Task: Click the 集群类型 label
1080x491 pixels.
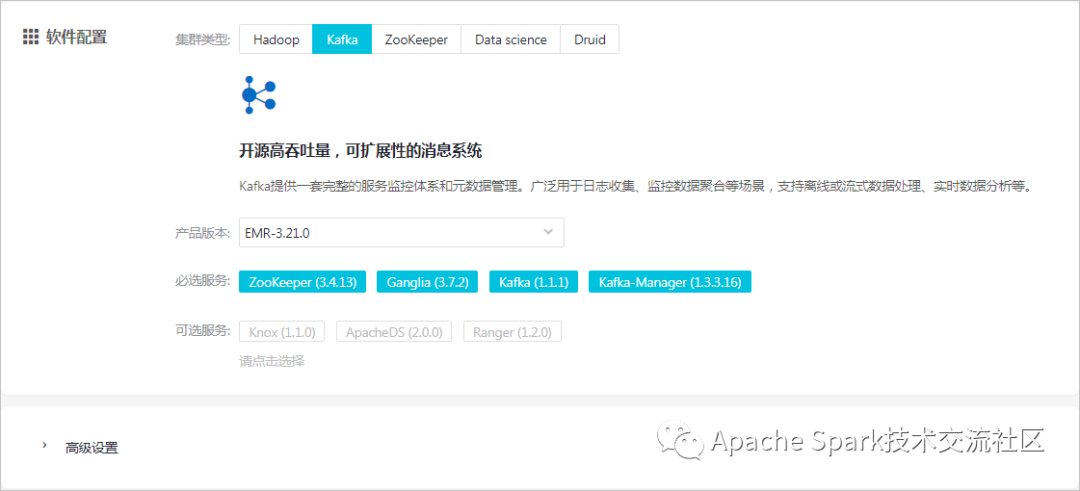Action: point(202,39)
